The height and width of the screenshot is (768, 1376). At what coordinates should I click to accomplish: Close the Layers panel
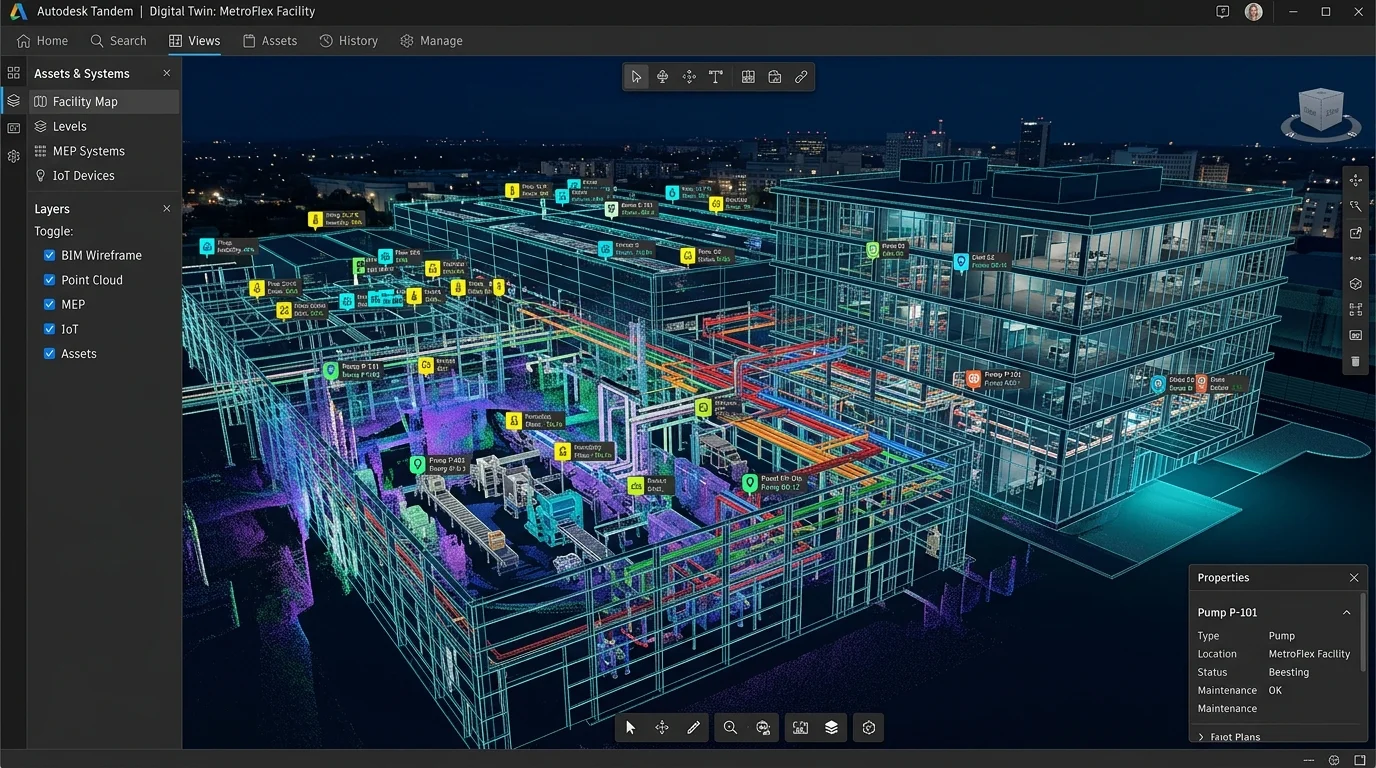coord(167,209)
